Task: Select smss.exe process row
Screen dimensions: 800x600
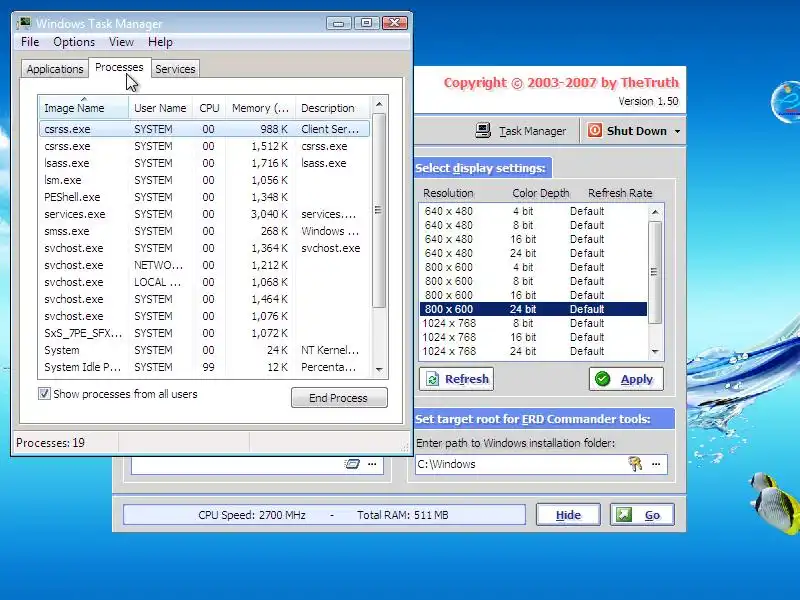Action: coord(204,231)
